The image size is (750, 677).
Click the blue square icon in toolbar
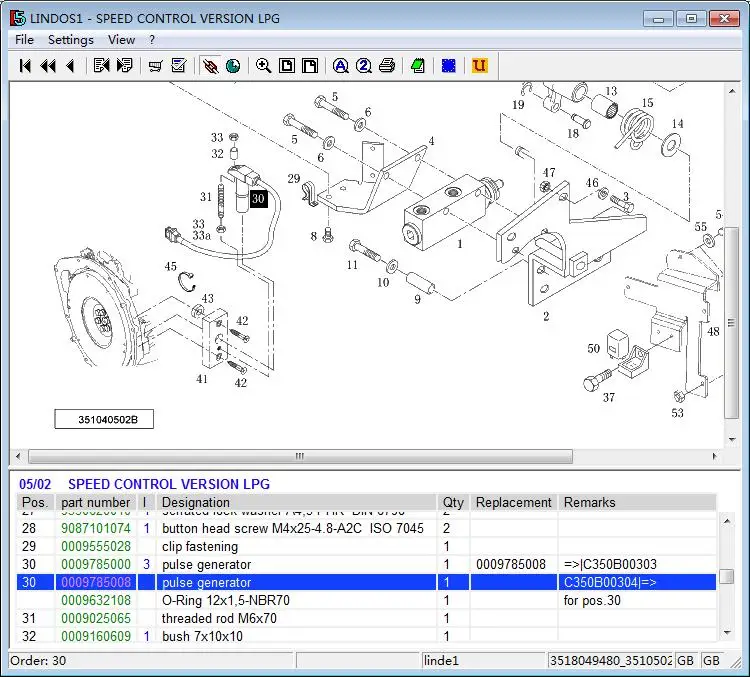pyautogui.click(x=449, y=66)
